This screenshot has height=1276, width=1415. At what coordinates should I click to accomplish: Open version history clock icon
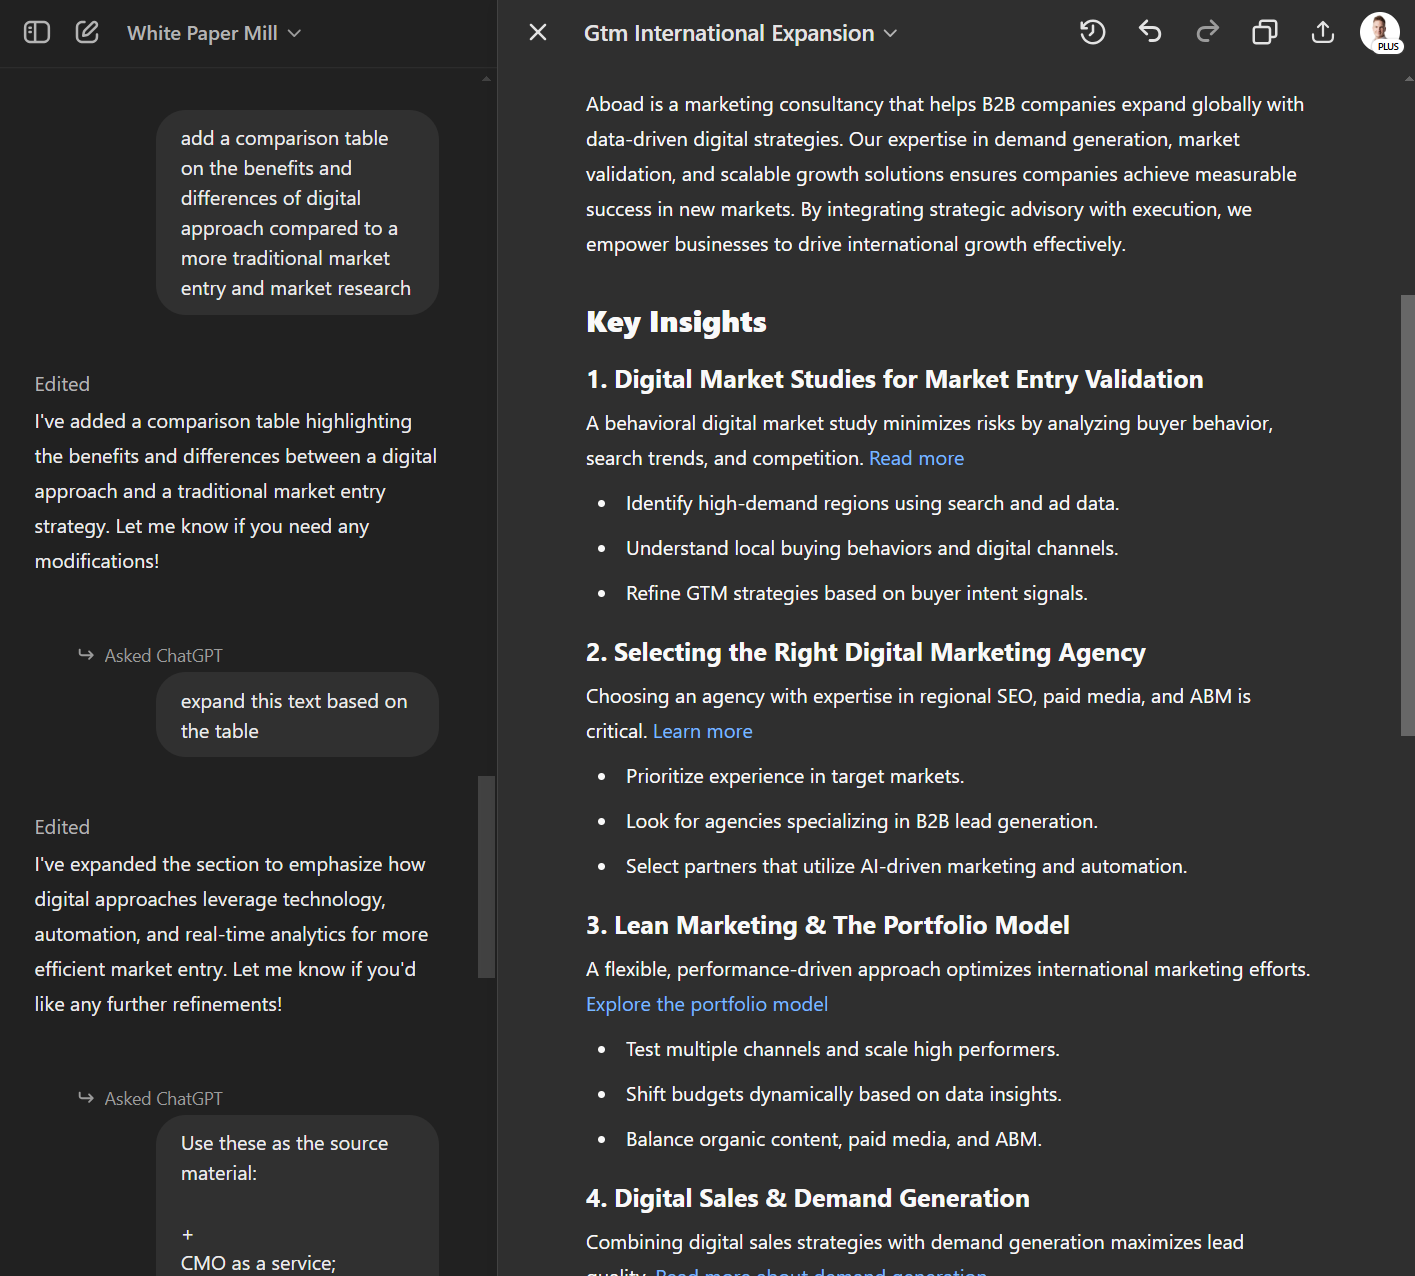pyautogui.click(x=1092, y=33)
